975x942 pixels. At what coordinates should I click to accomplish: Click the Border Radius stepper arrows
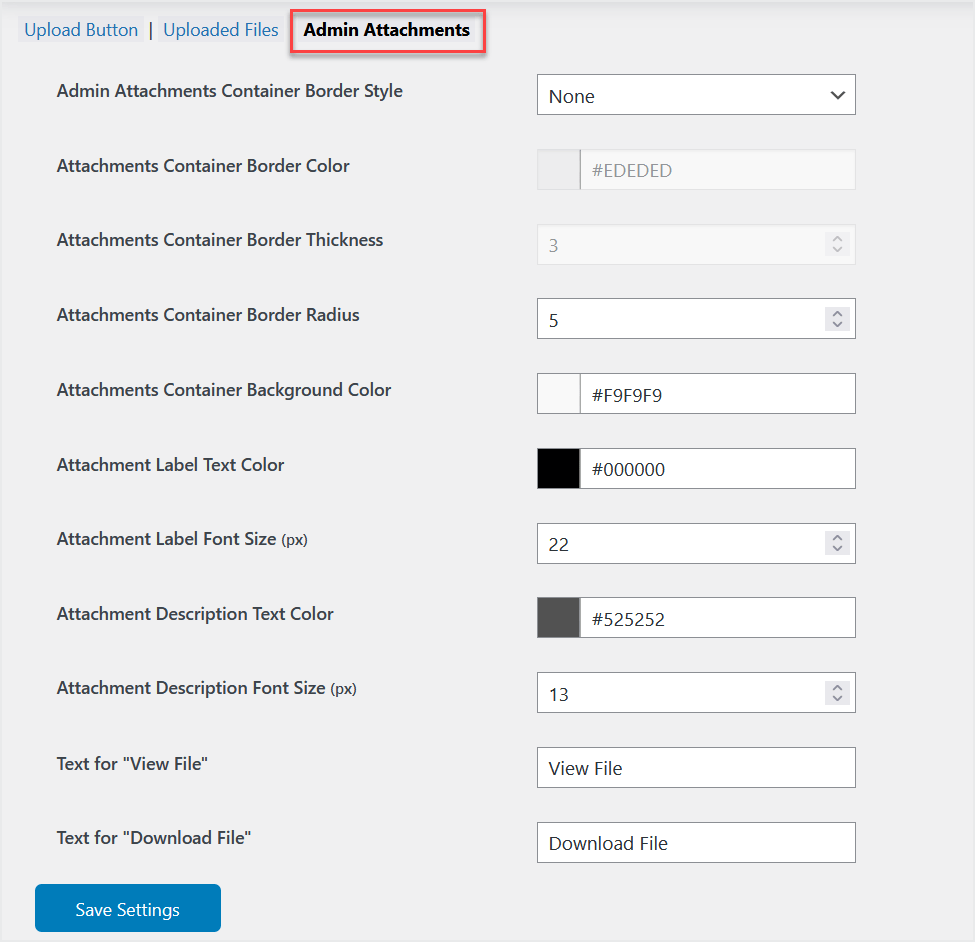tap(838, 319)
